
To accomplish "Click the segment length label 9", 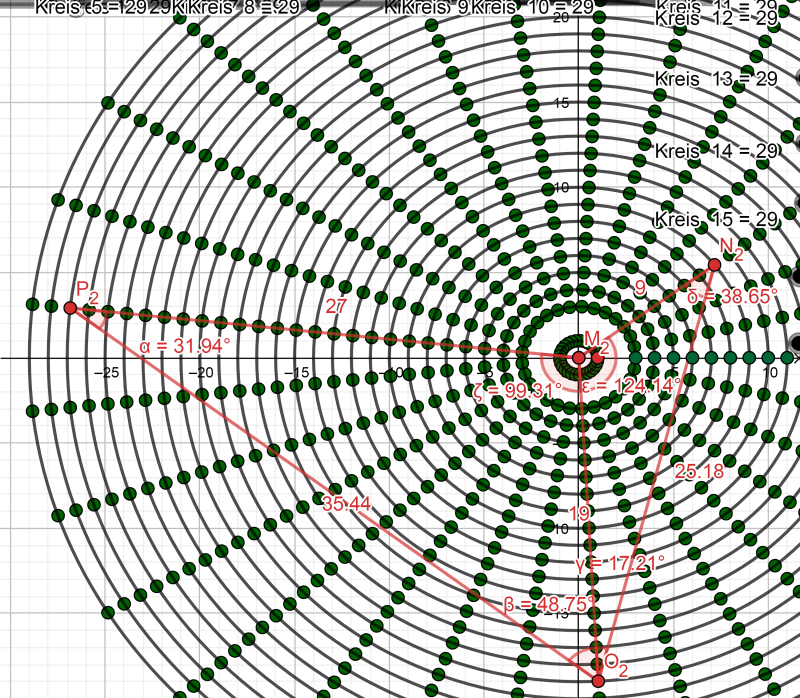I will [x=640, y=287].
